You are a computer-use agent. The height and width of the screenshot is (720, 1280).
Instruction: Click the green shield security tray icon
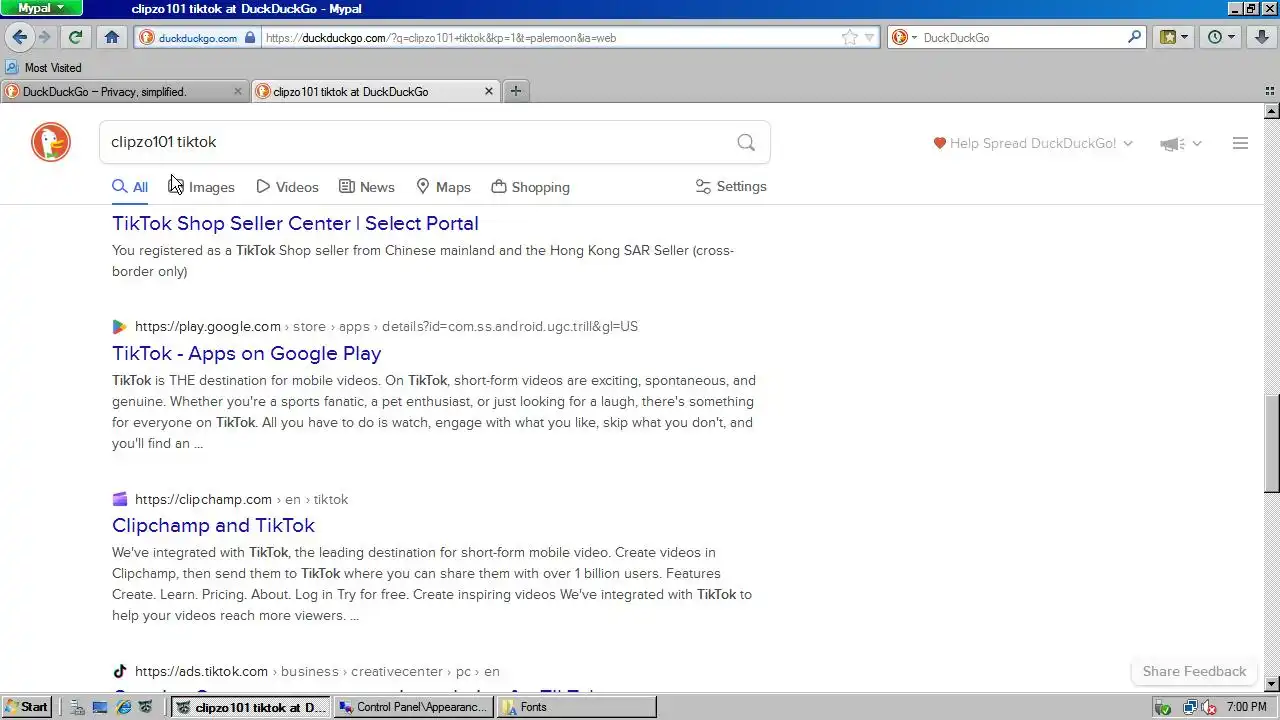coord(1162,707)
